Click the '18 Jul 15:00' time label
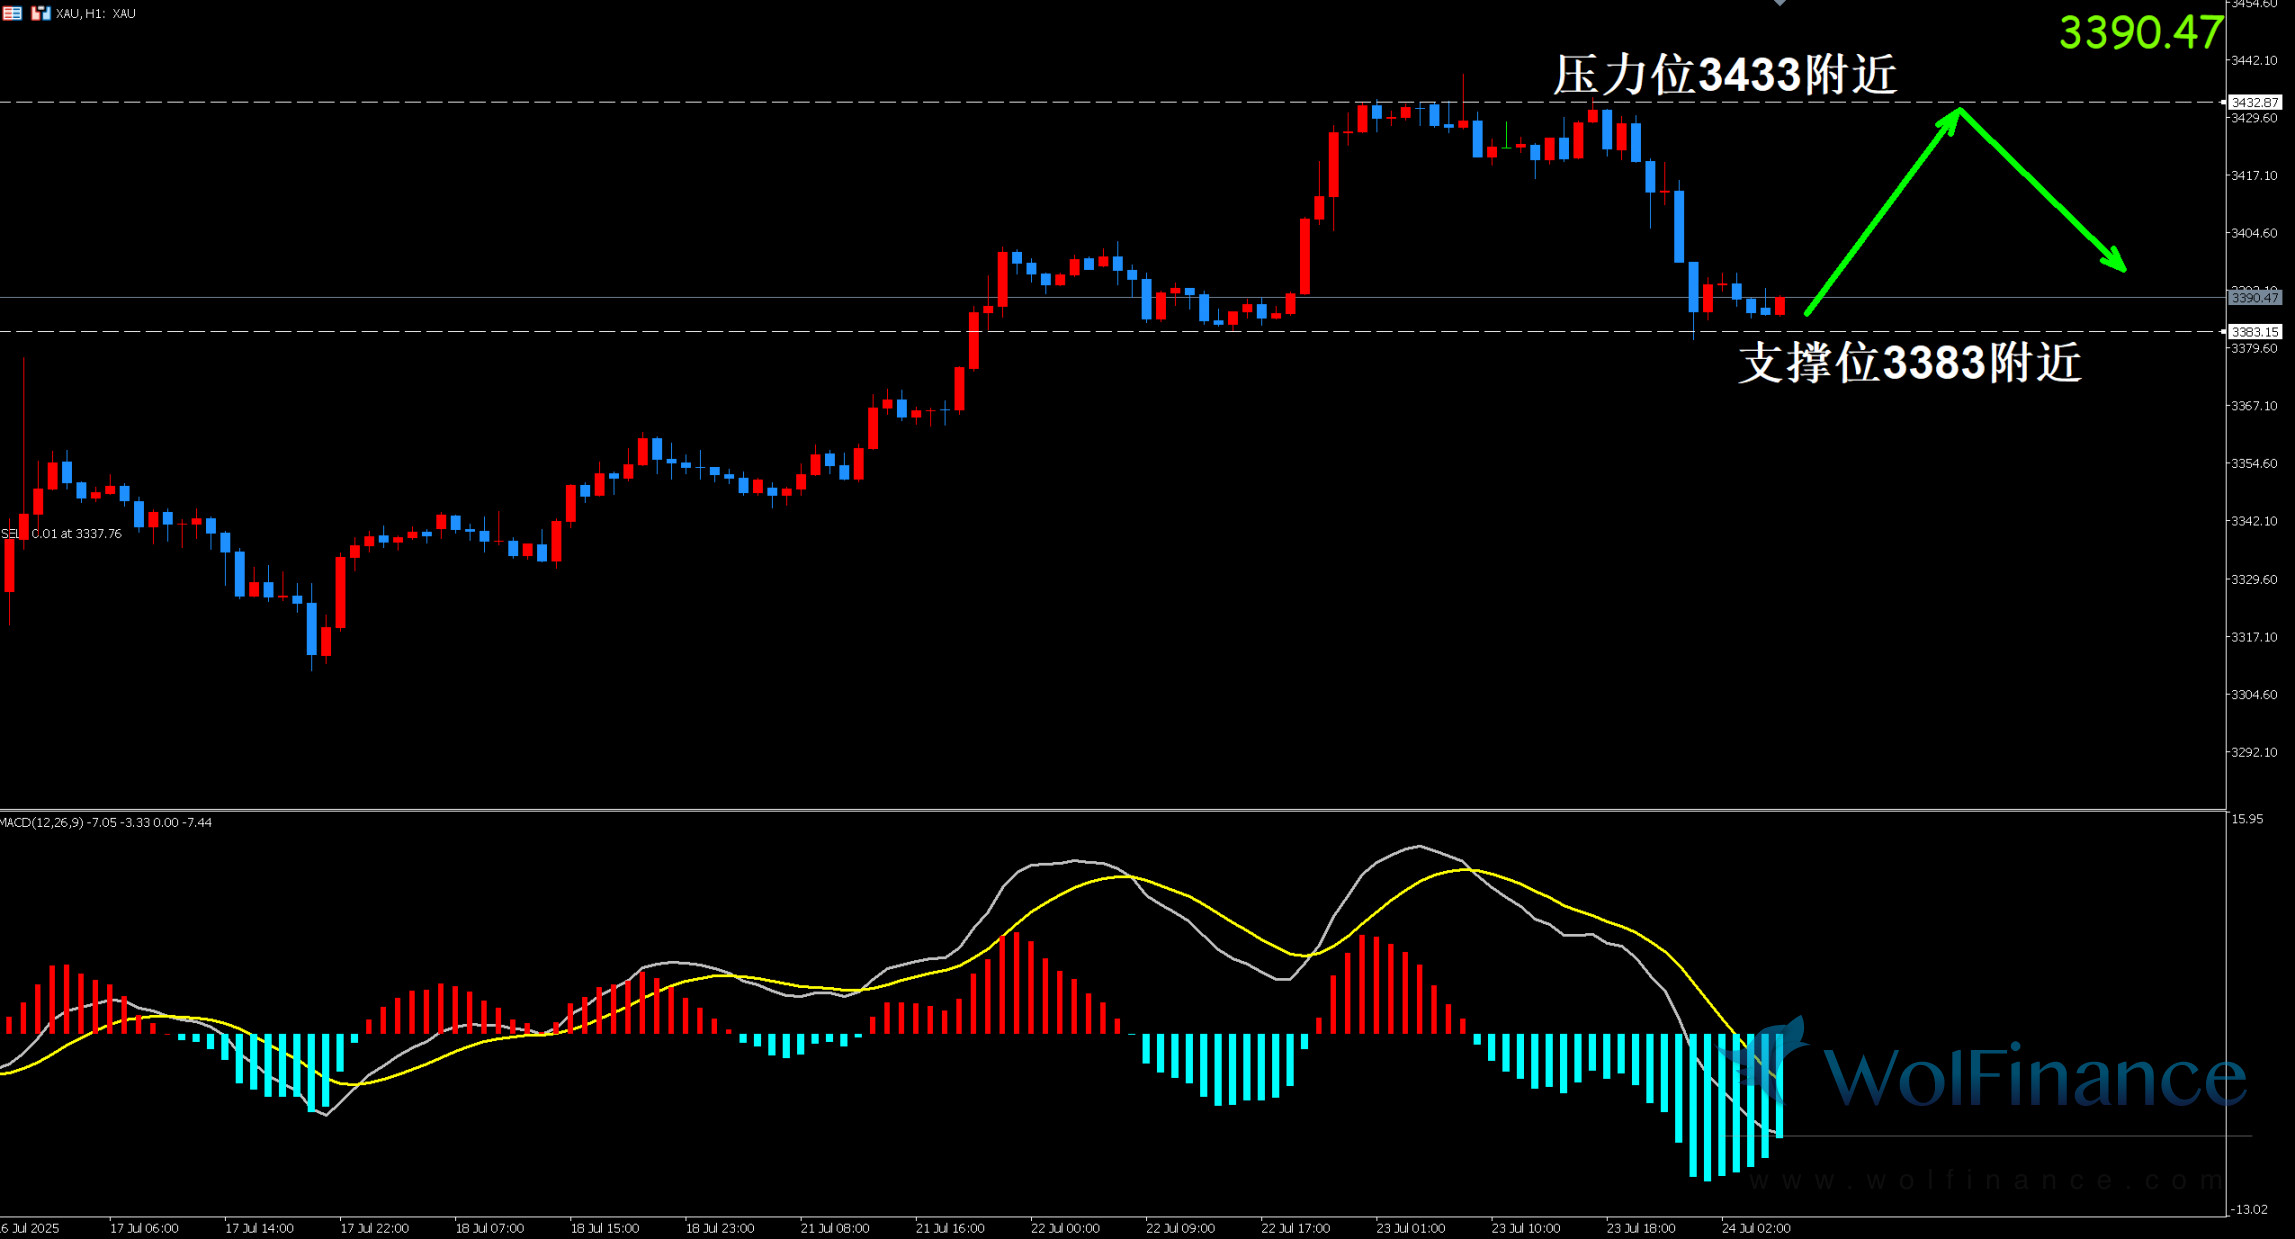 pos(604,1228)
